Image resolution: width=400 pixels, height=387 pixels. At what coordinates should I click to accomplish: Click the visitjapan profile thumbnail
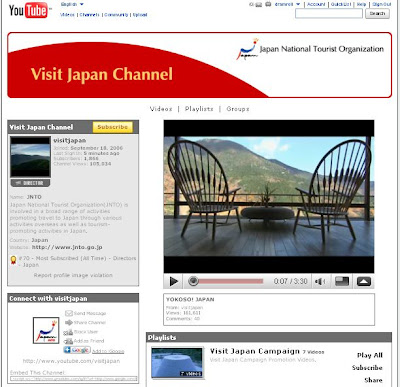[30, 157]
